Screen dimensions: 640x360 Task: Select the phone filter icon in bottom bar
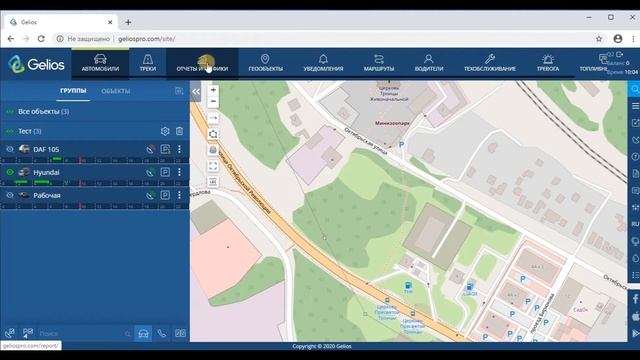[162, 333]
